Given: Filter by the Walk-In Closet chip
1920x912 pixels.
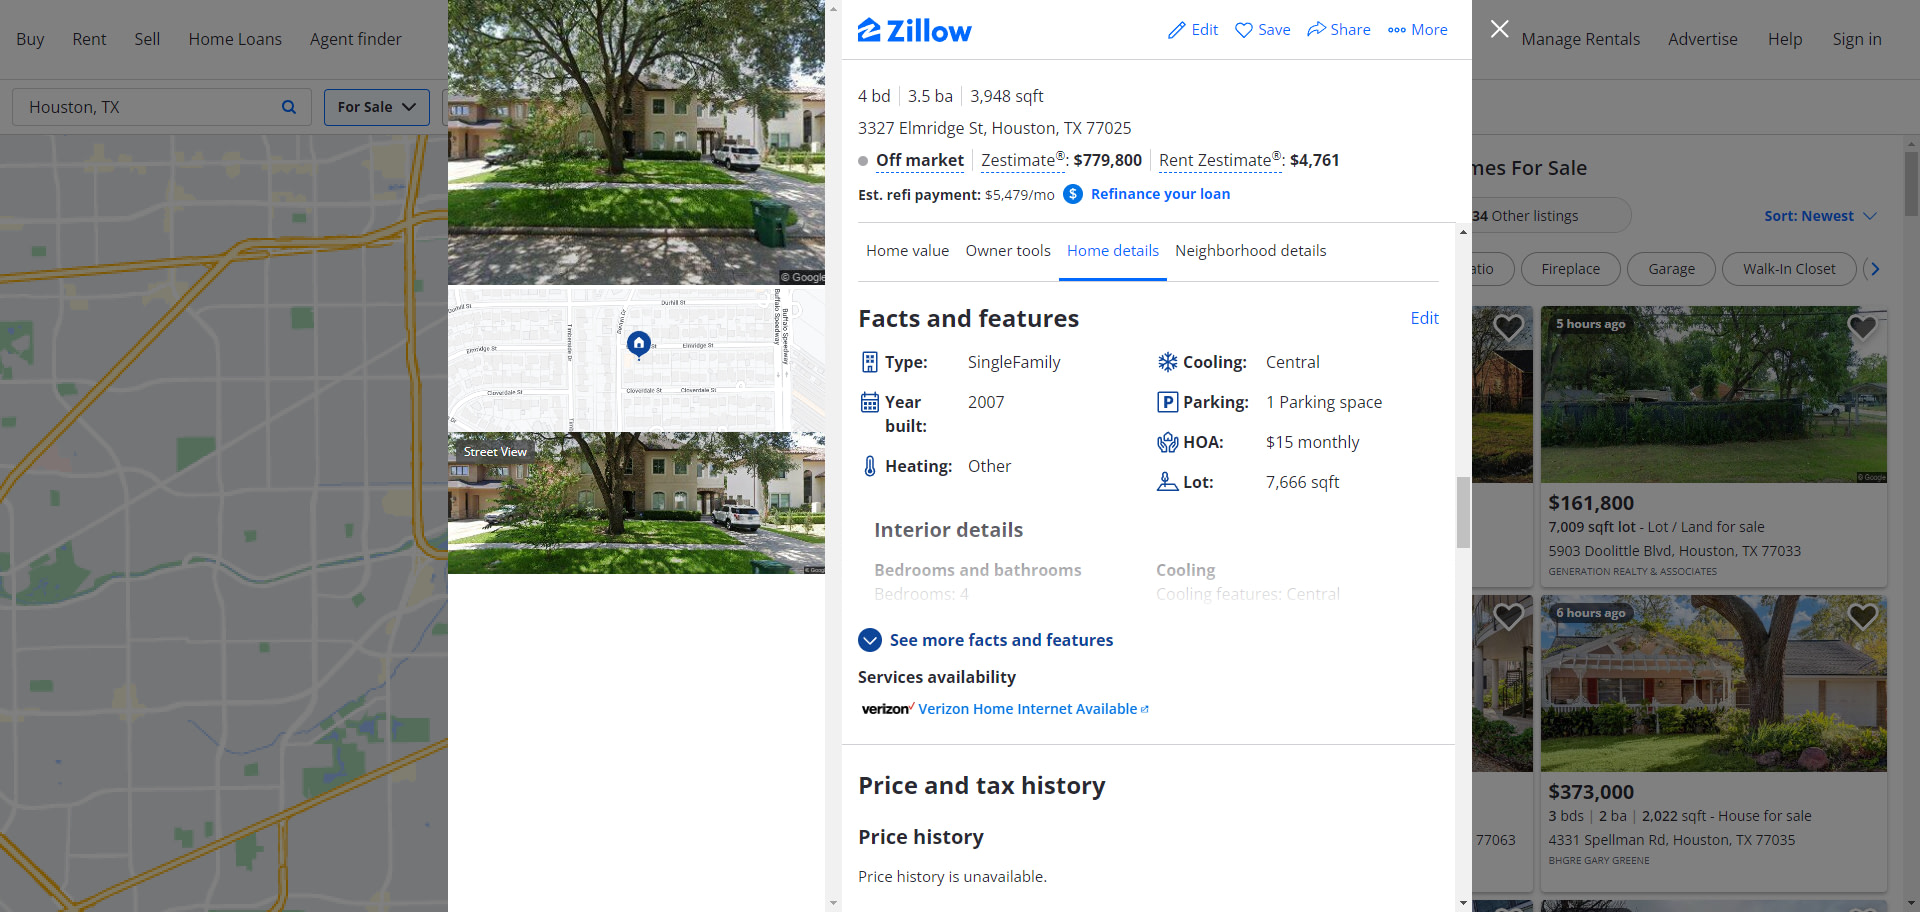Looking at the screenshot, I should coord(1789,269).
